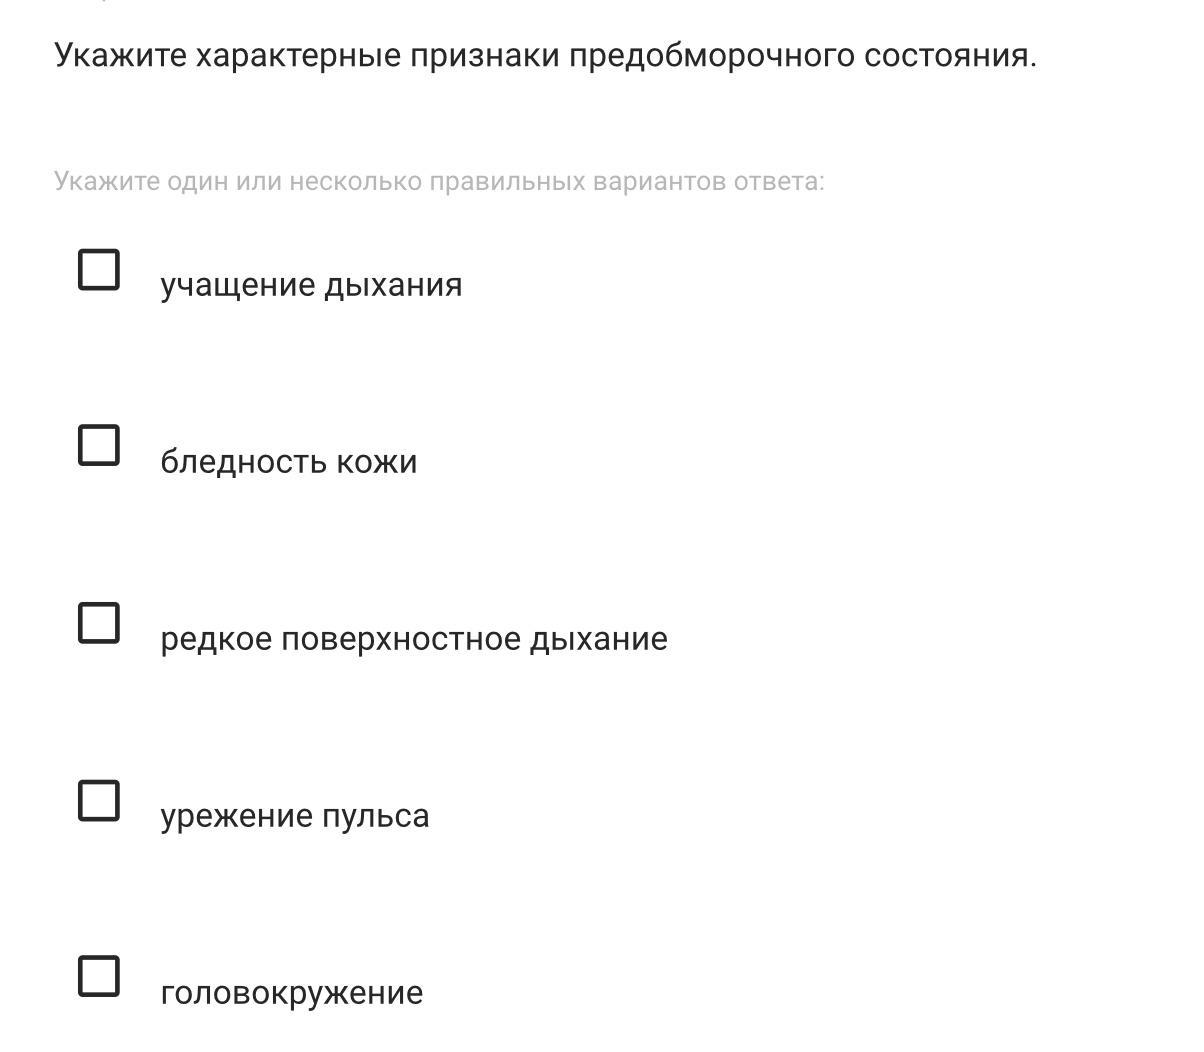Screen dimensions: 1204x1052
Task: Toggle the first answer option's checkbox
Action: pyautogui.click(x=99, y=269)
